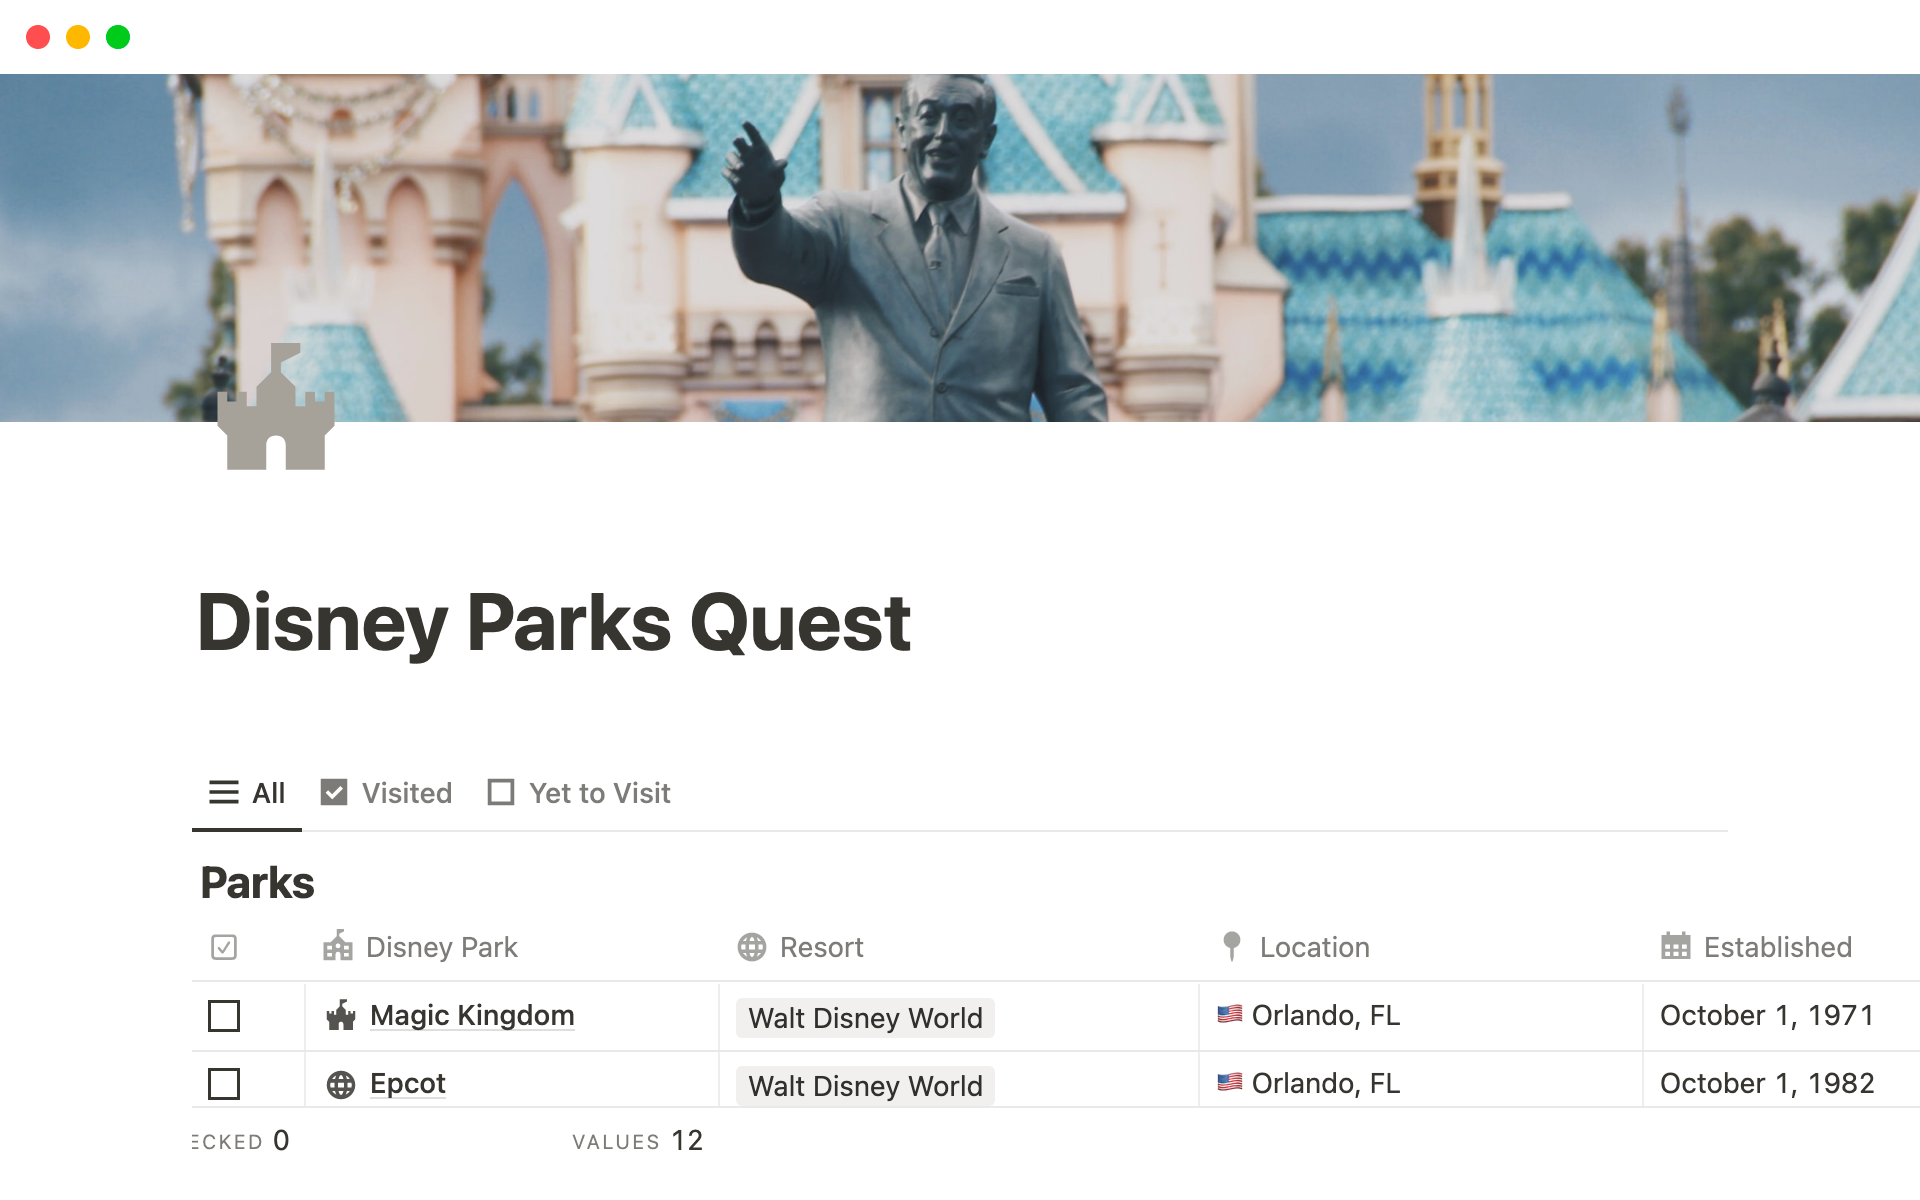Open the Magic Kingdom page link
1920x1200 pixels.
click(x=472, y=1015)
